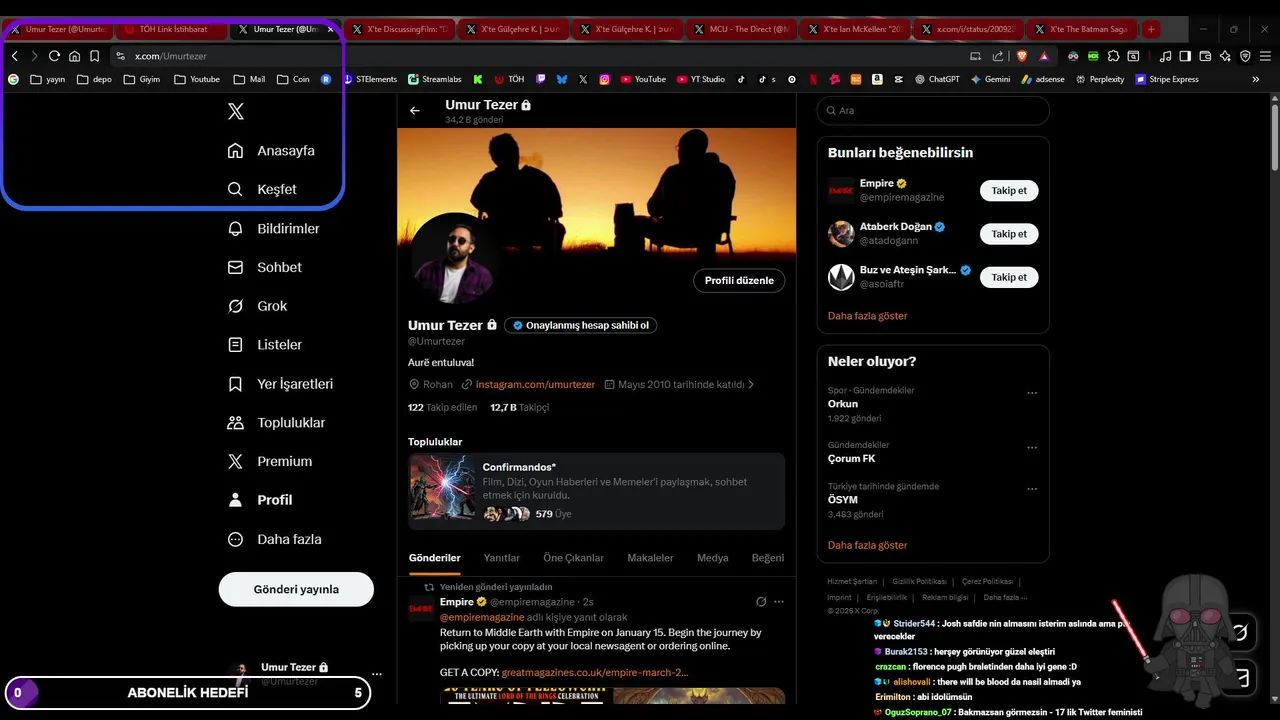The image size is (1280, 720).
Task: Click the browser reload button
Action: pyautogui.click(x=54, y=56)
